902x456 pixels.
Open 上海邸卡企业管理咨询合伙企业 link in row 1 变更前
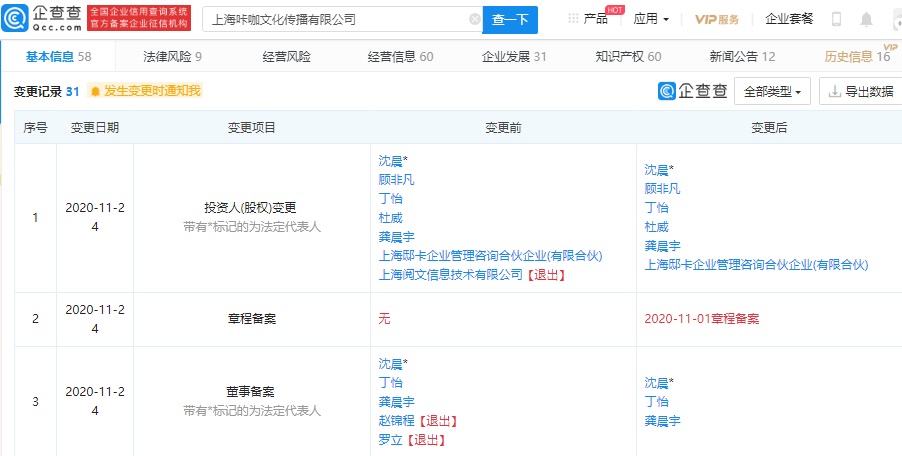(x=490, y=255)
